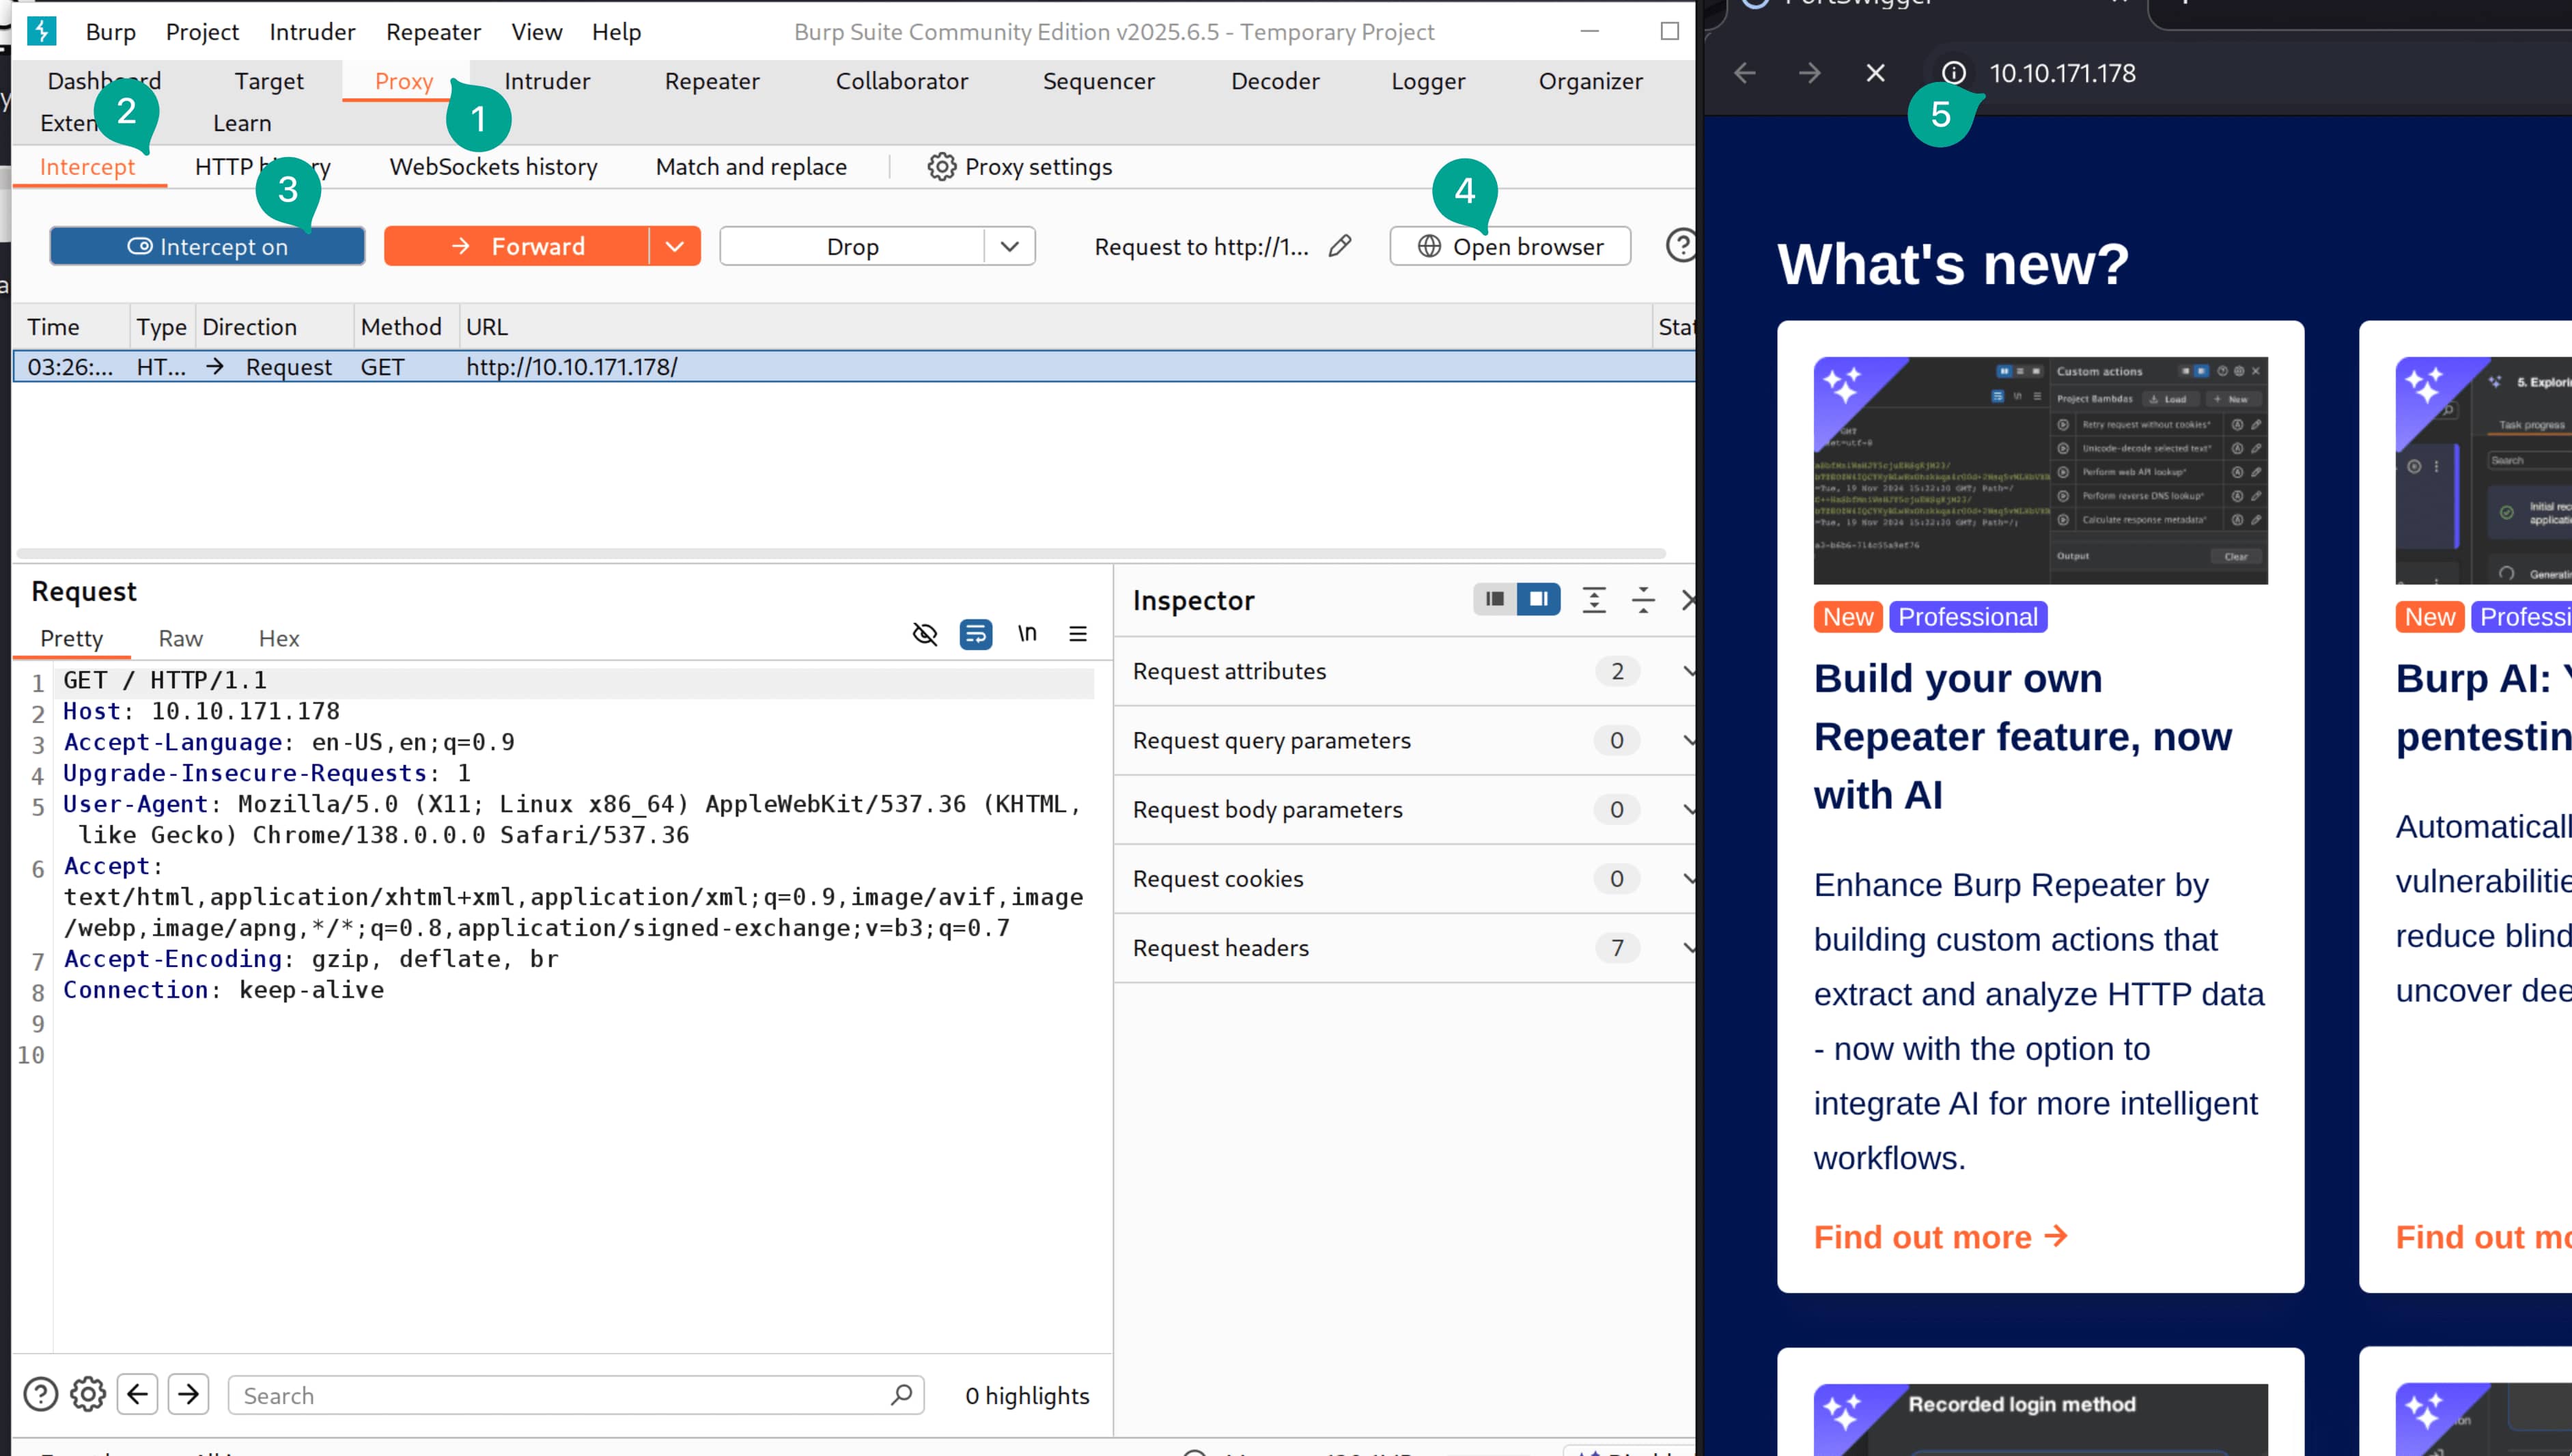The image size is (2572, 1456).
Task: Open the Drop dropdown arrow
Action: (1010, 246)
